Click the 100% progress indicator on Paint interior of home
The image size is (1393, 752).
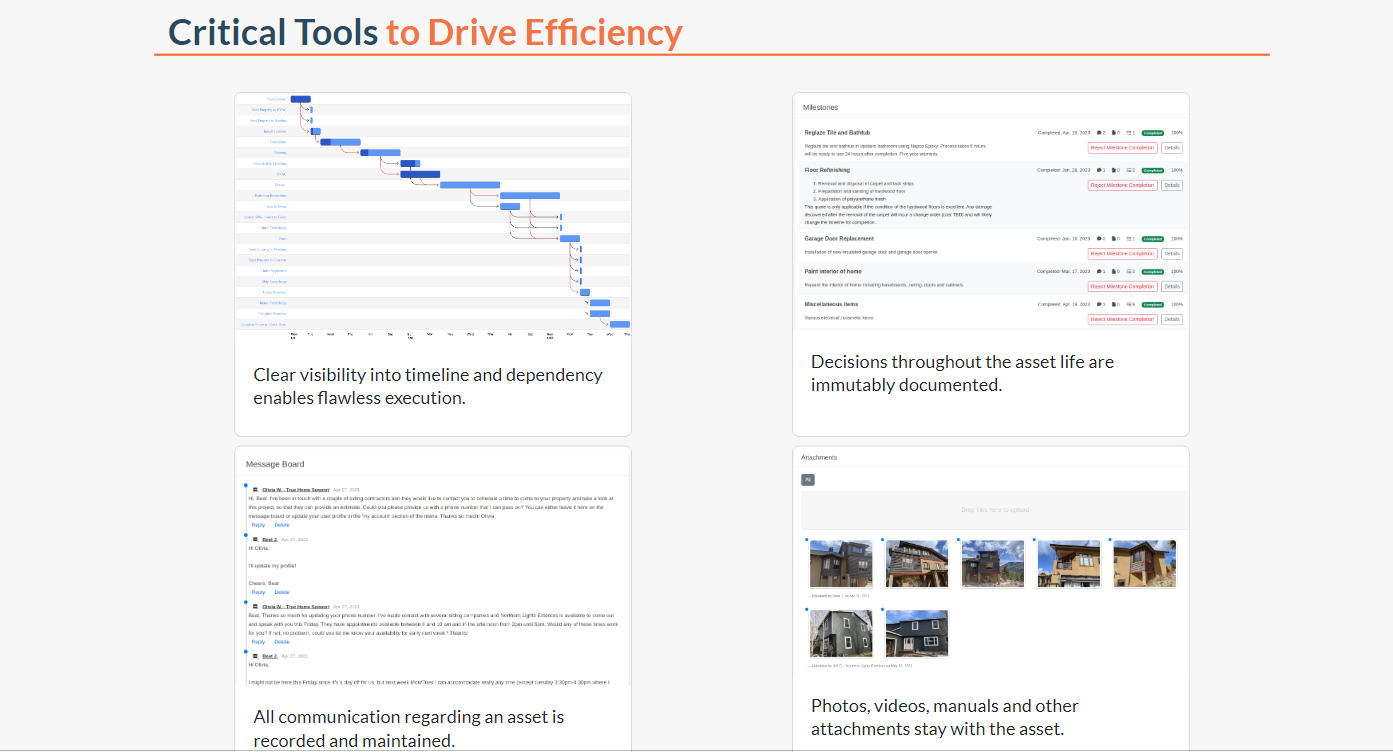[x=1177, y=271]
